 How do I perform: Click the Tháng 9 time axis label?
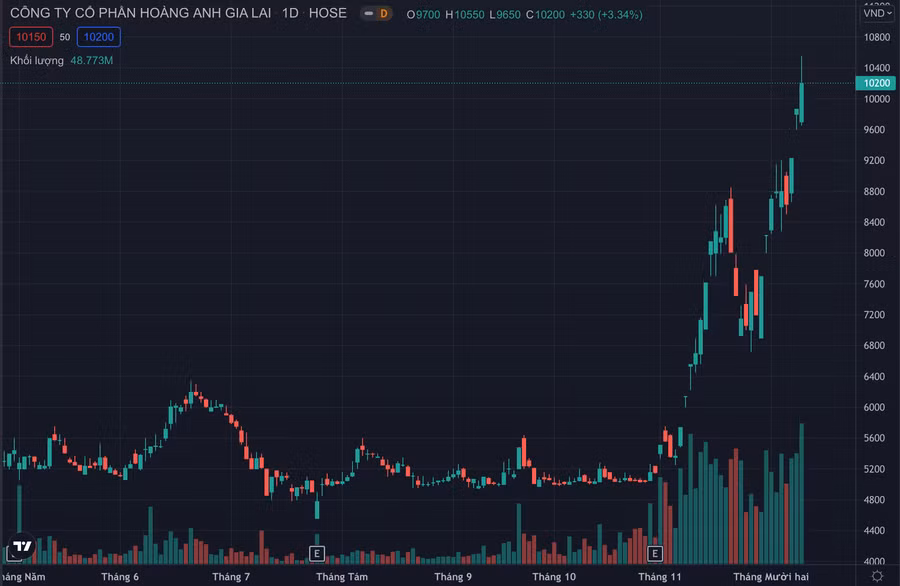[x=453, y=577]
